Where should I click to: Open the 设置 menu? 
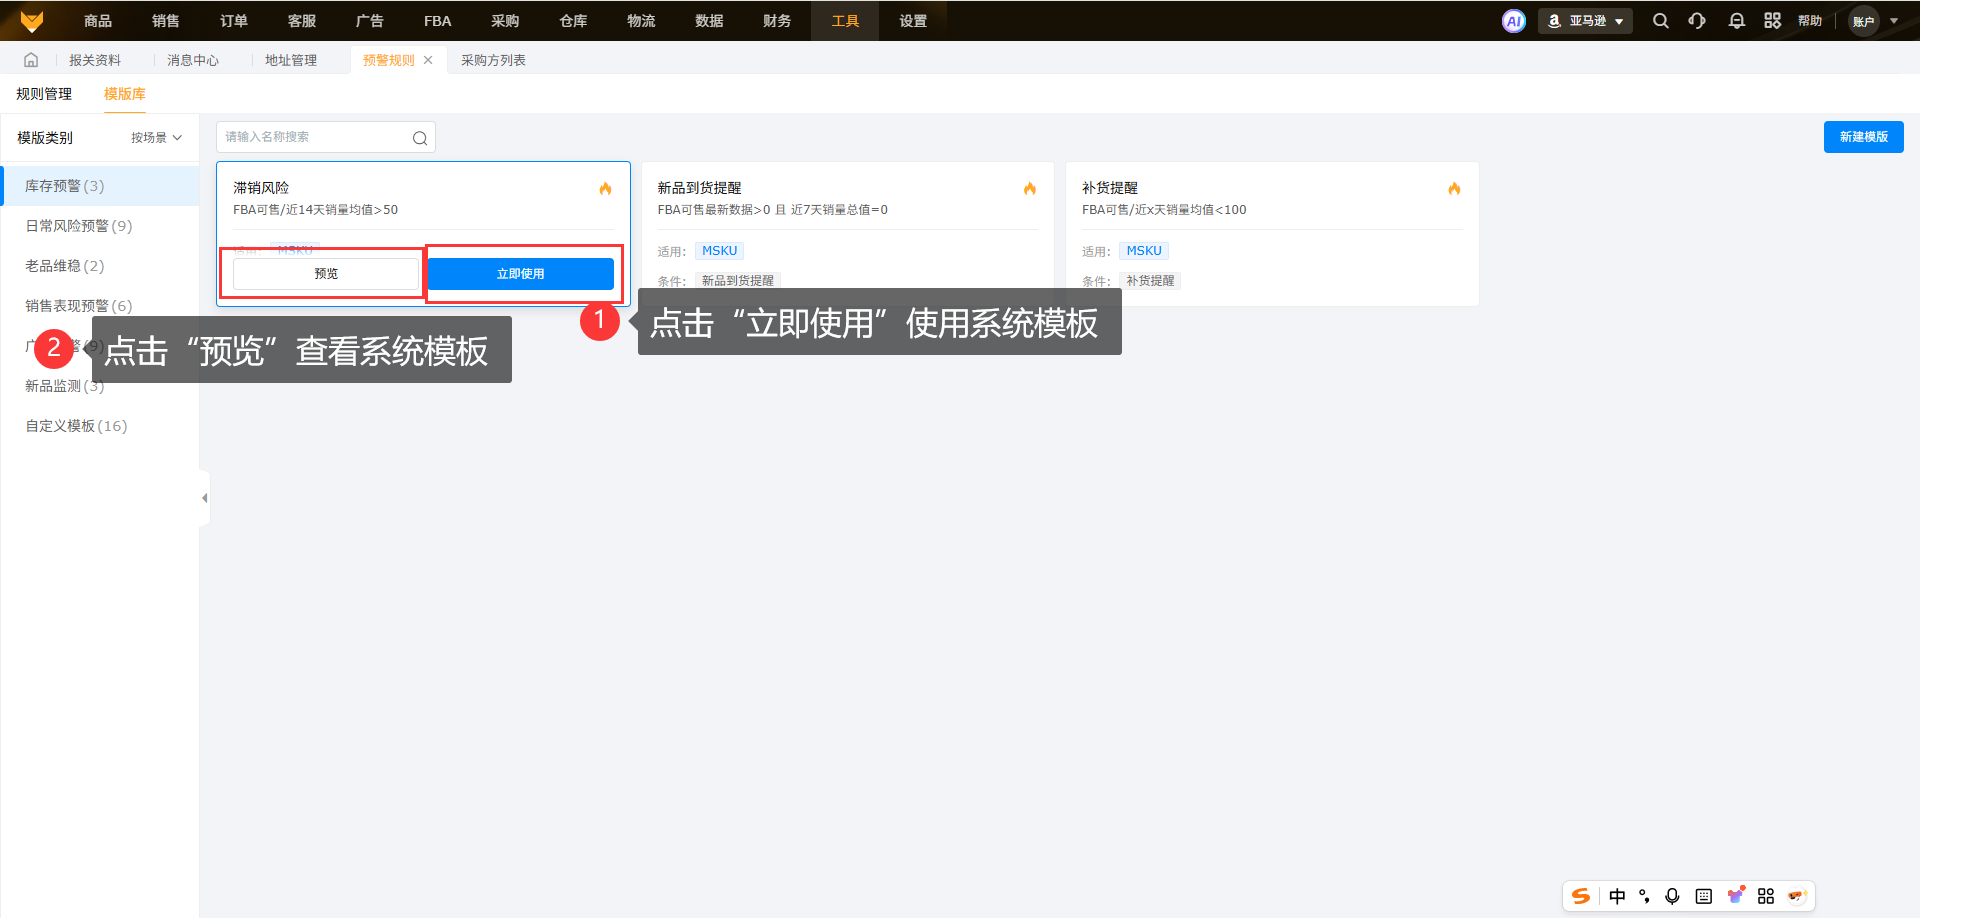(x=913, y=21)
